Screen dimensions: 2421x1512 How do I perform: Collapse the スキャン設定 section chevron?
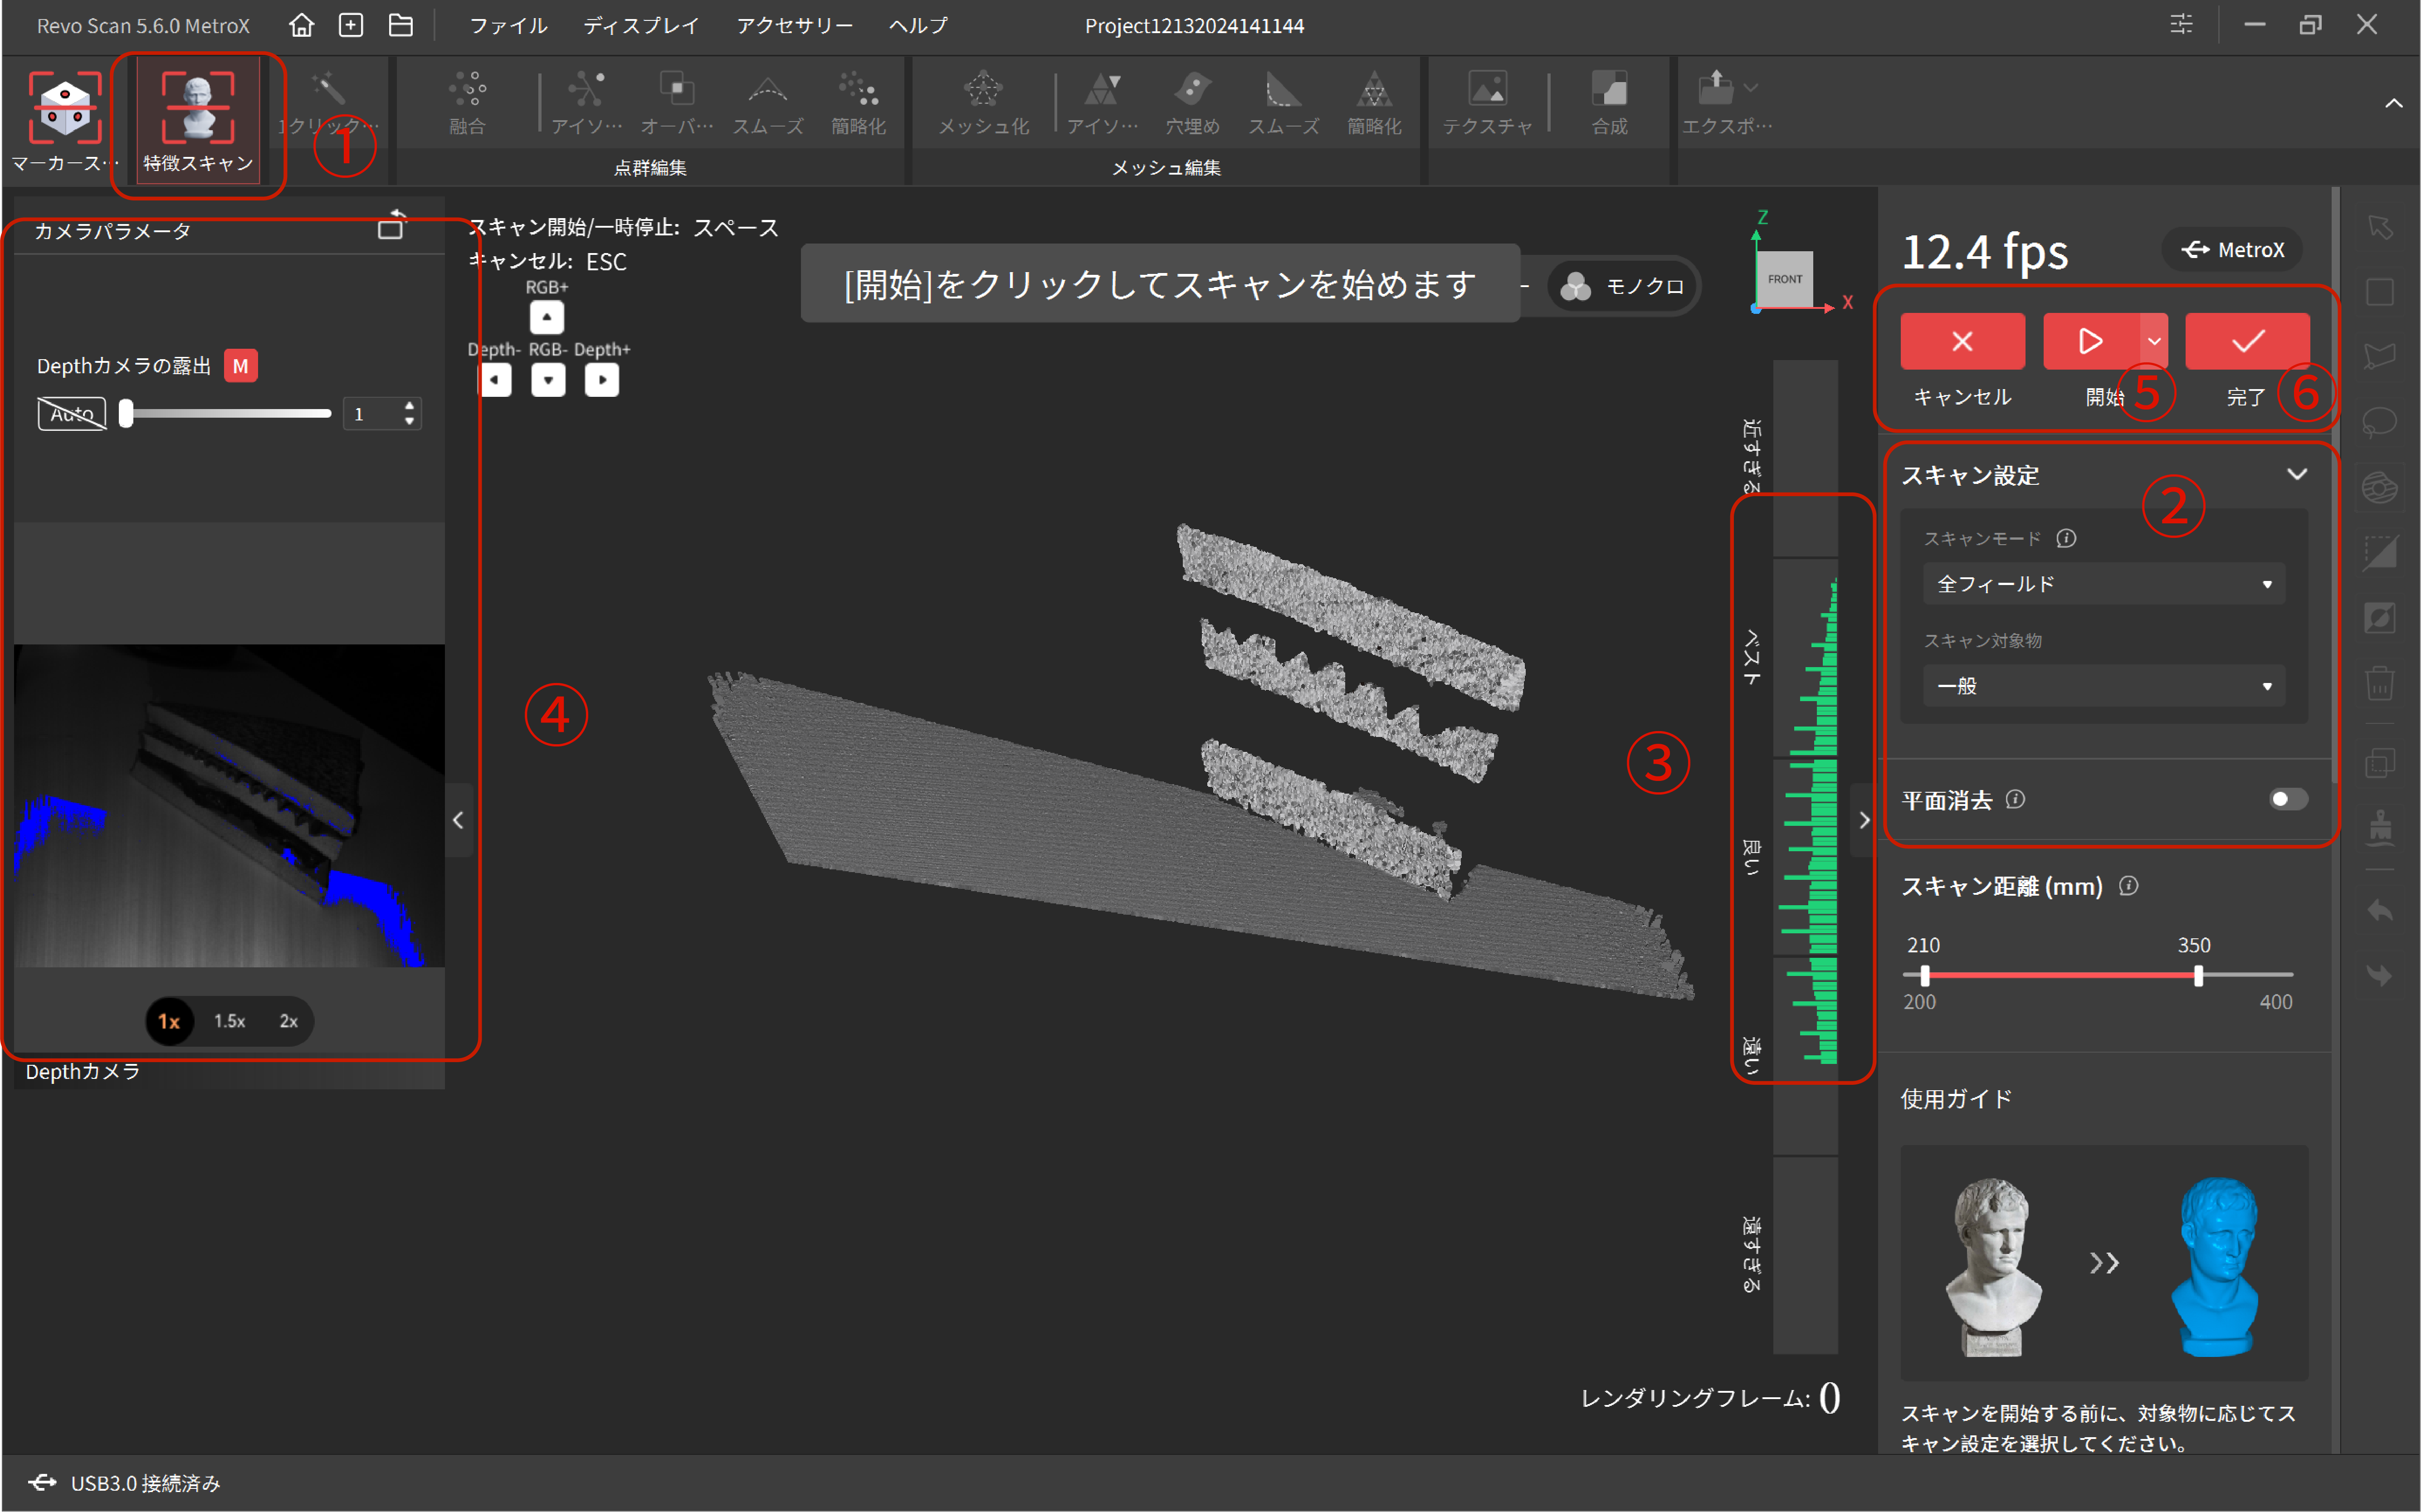[x=2297, y=474]
